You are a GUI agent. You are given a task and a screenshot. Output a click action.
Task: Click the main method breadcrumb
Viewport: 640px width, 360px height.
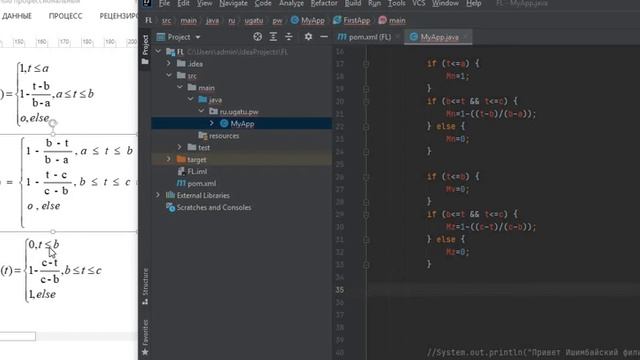pos(392,20)
